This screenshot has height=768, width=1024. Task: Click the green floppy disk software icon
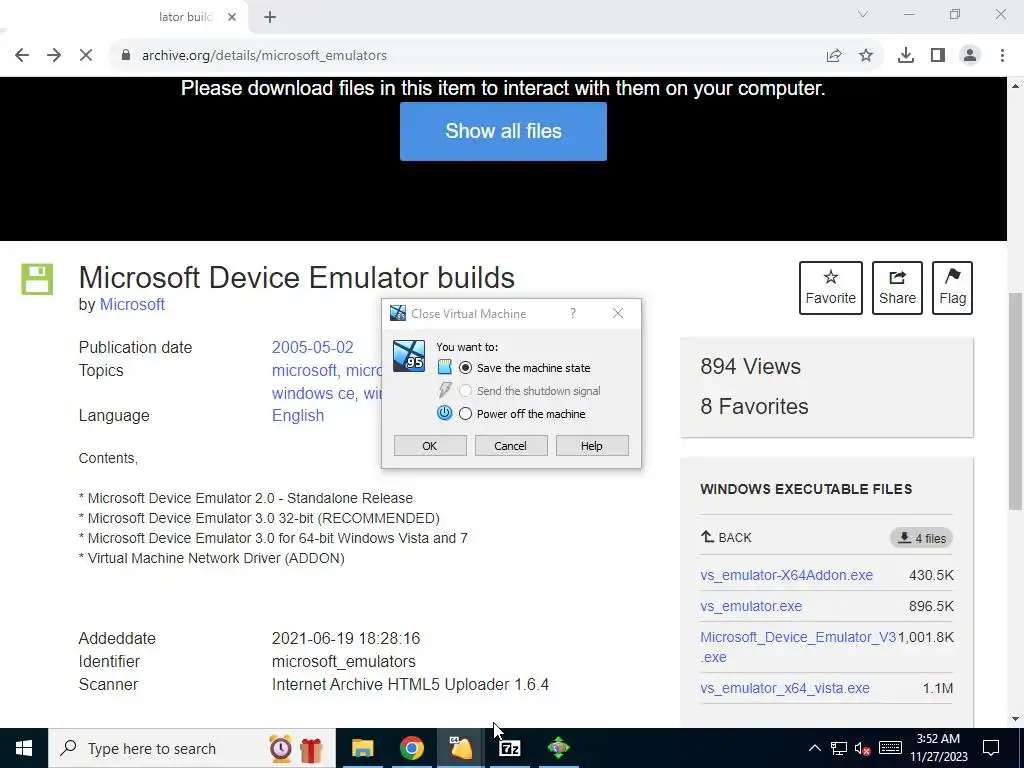coord(37,280)
